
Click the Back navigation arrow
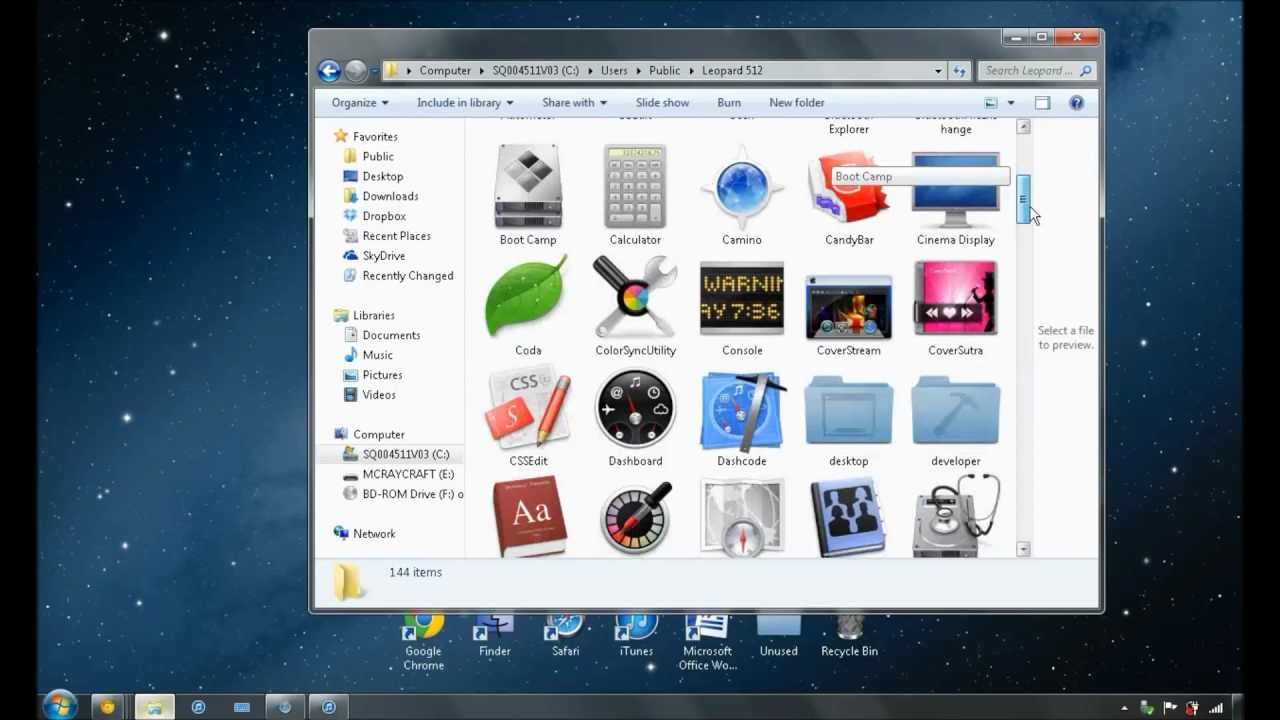[328, 70]
